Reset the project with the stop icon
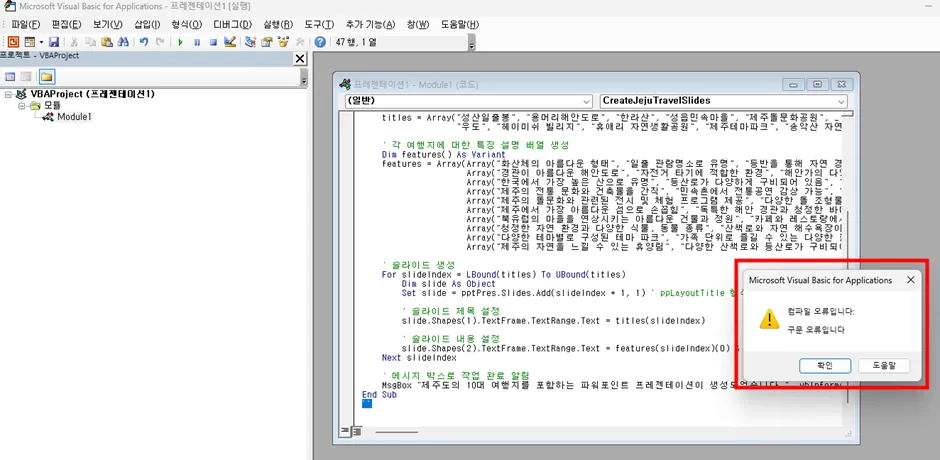This screenshot has height=460, width=940. (213, 42)
